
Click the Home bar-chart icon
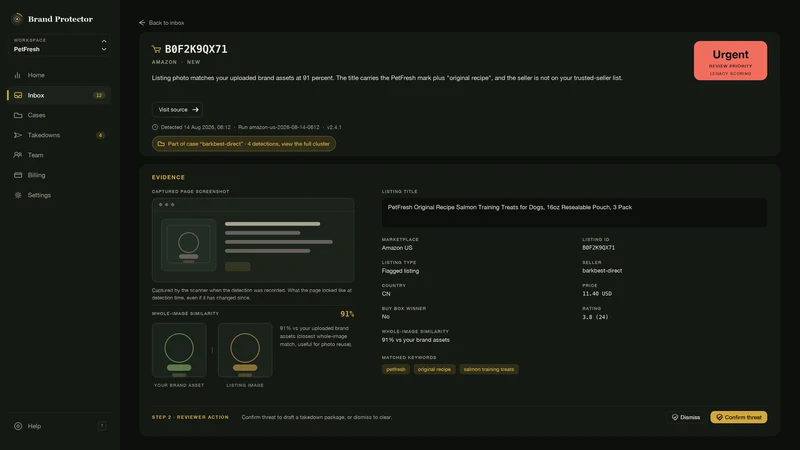tap(18, 75)
